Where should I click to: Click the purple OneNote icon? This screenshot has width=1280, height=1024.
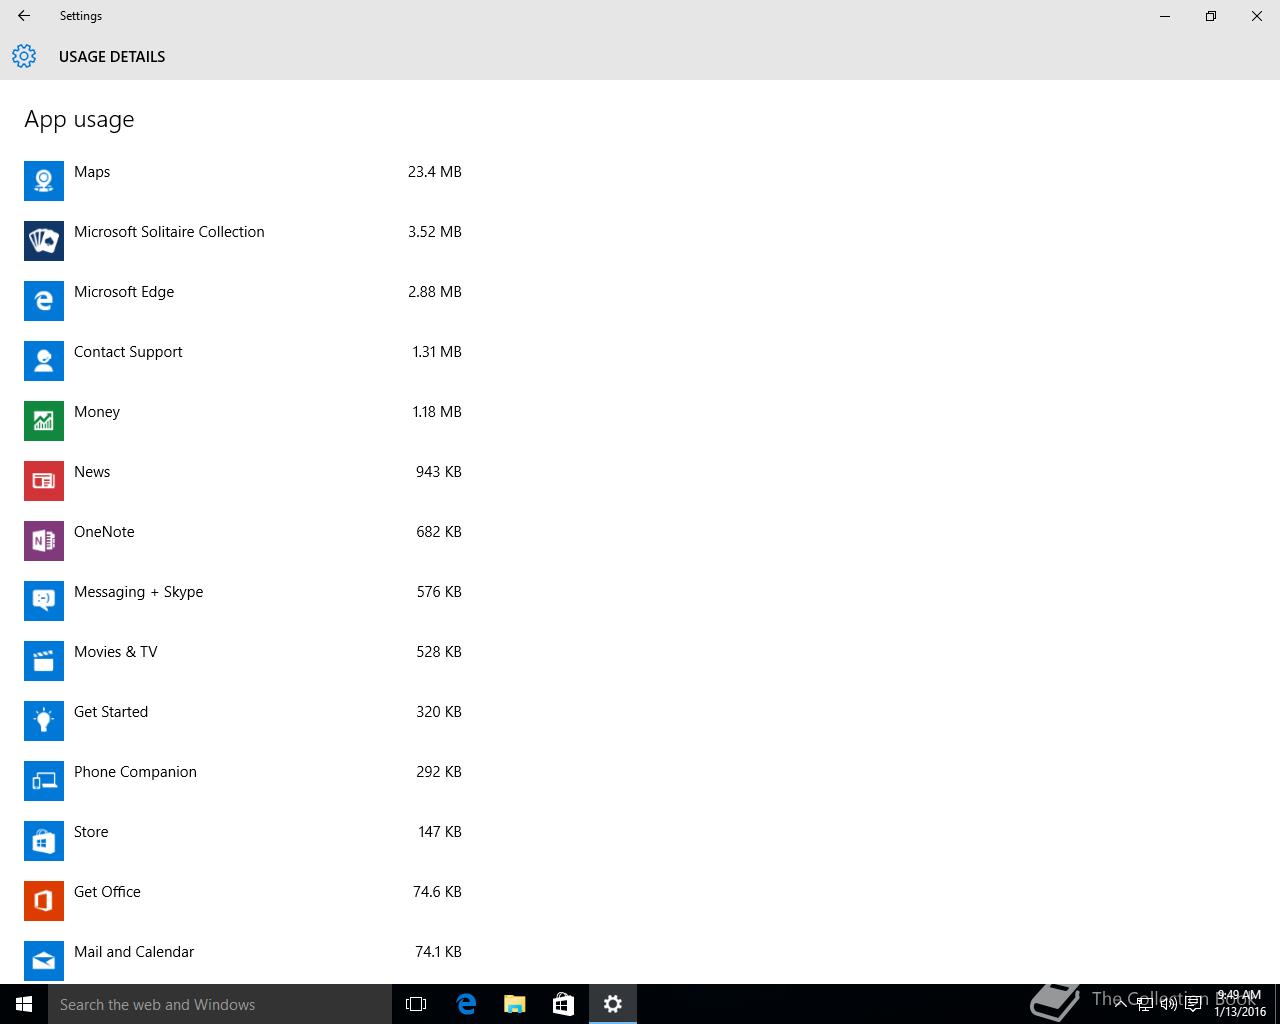coord(44,541)
